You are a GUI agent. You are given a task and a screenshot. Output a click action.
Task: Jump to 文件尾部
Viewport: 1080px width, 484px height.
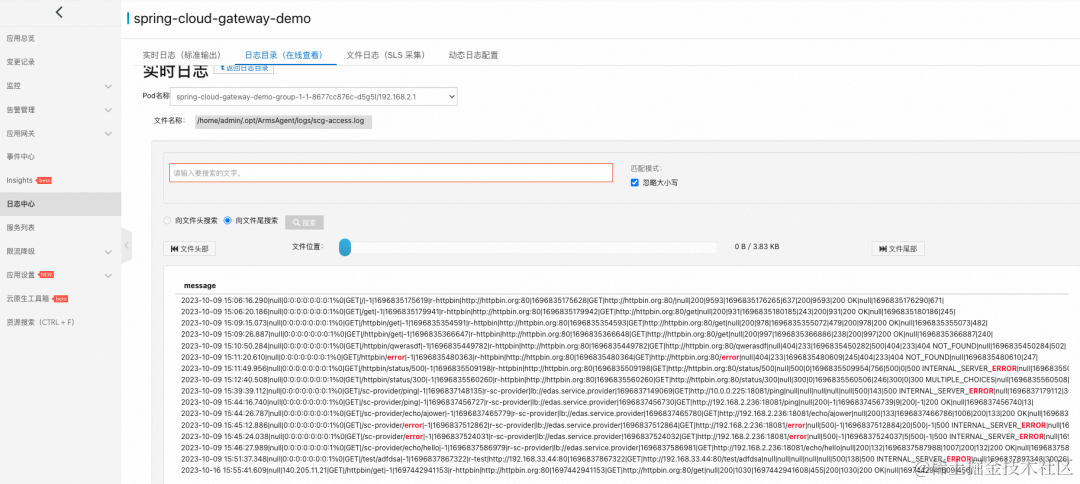pos(898,249)
